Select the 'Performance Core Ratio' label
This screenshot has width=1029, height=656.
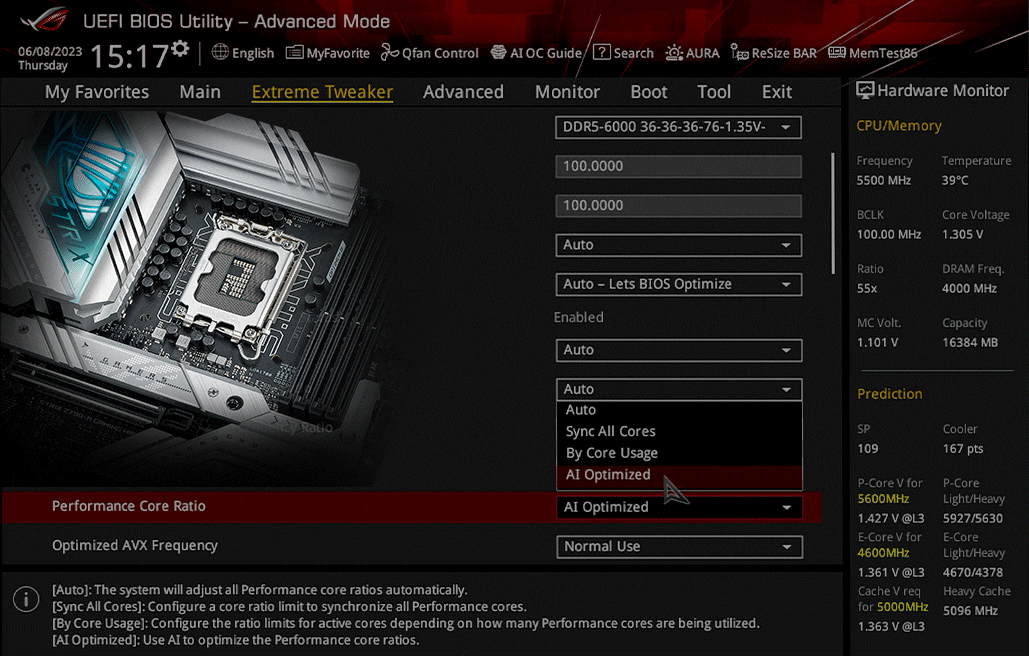(129, 506)
